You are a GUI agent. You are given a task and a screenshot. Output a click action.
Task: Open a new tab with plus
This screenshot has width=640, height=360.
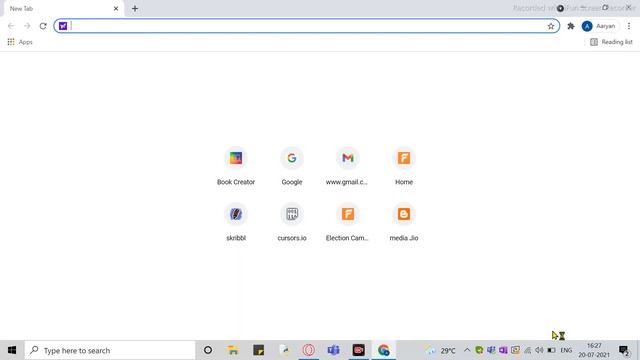click(x=135, y=9)
